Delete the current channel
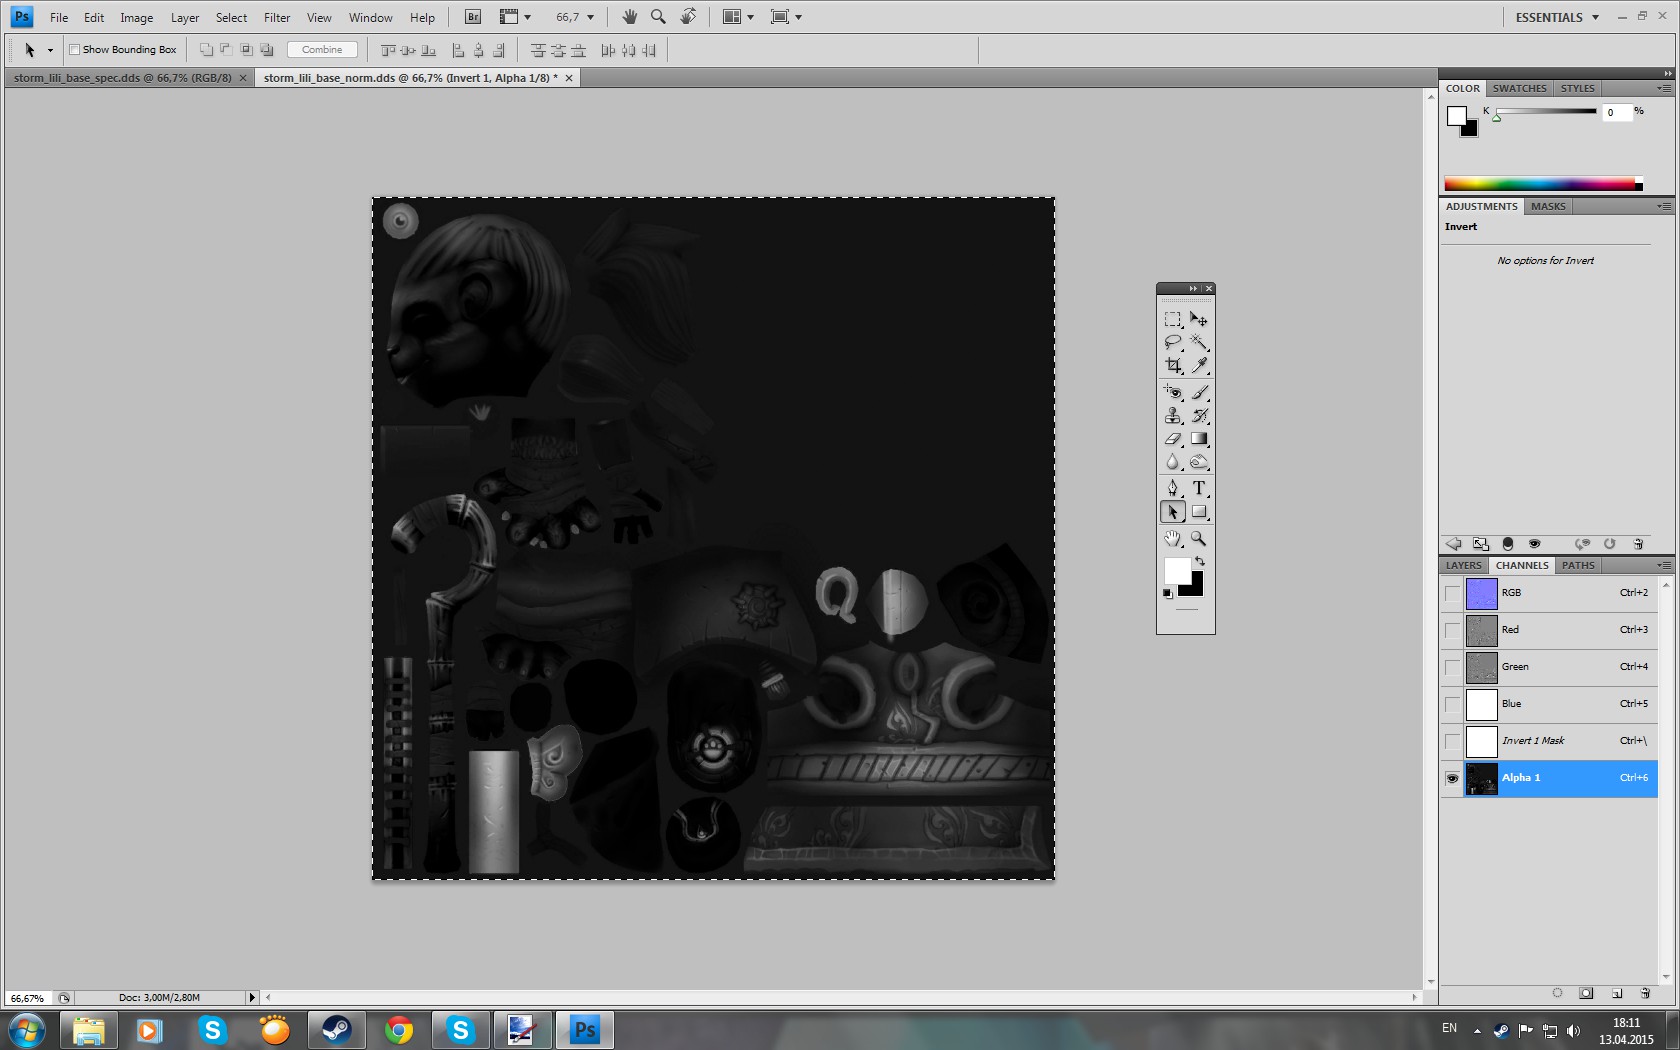 [1645, 993]
